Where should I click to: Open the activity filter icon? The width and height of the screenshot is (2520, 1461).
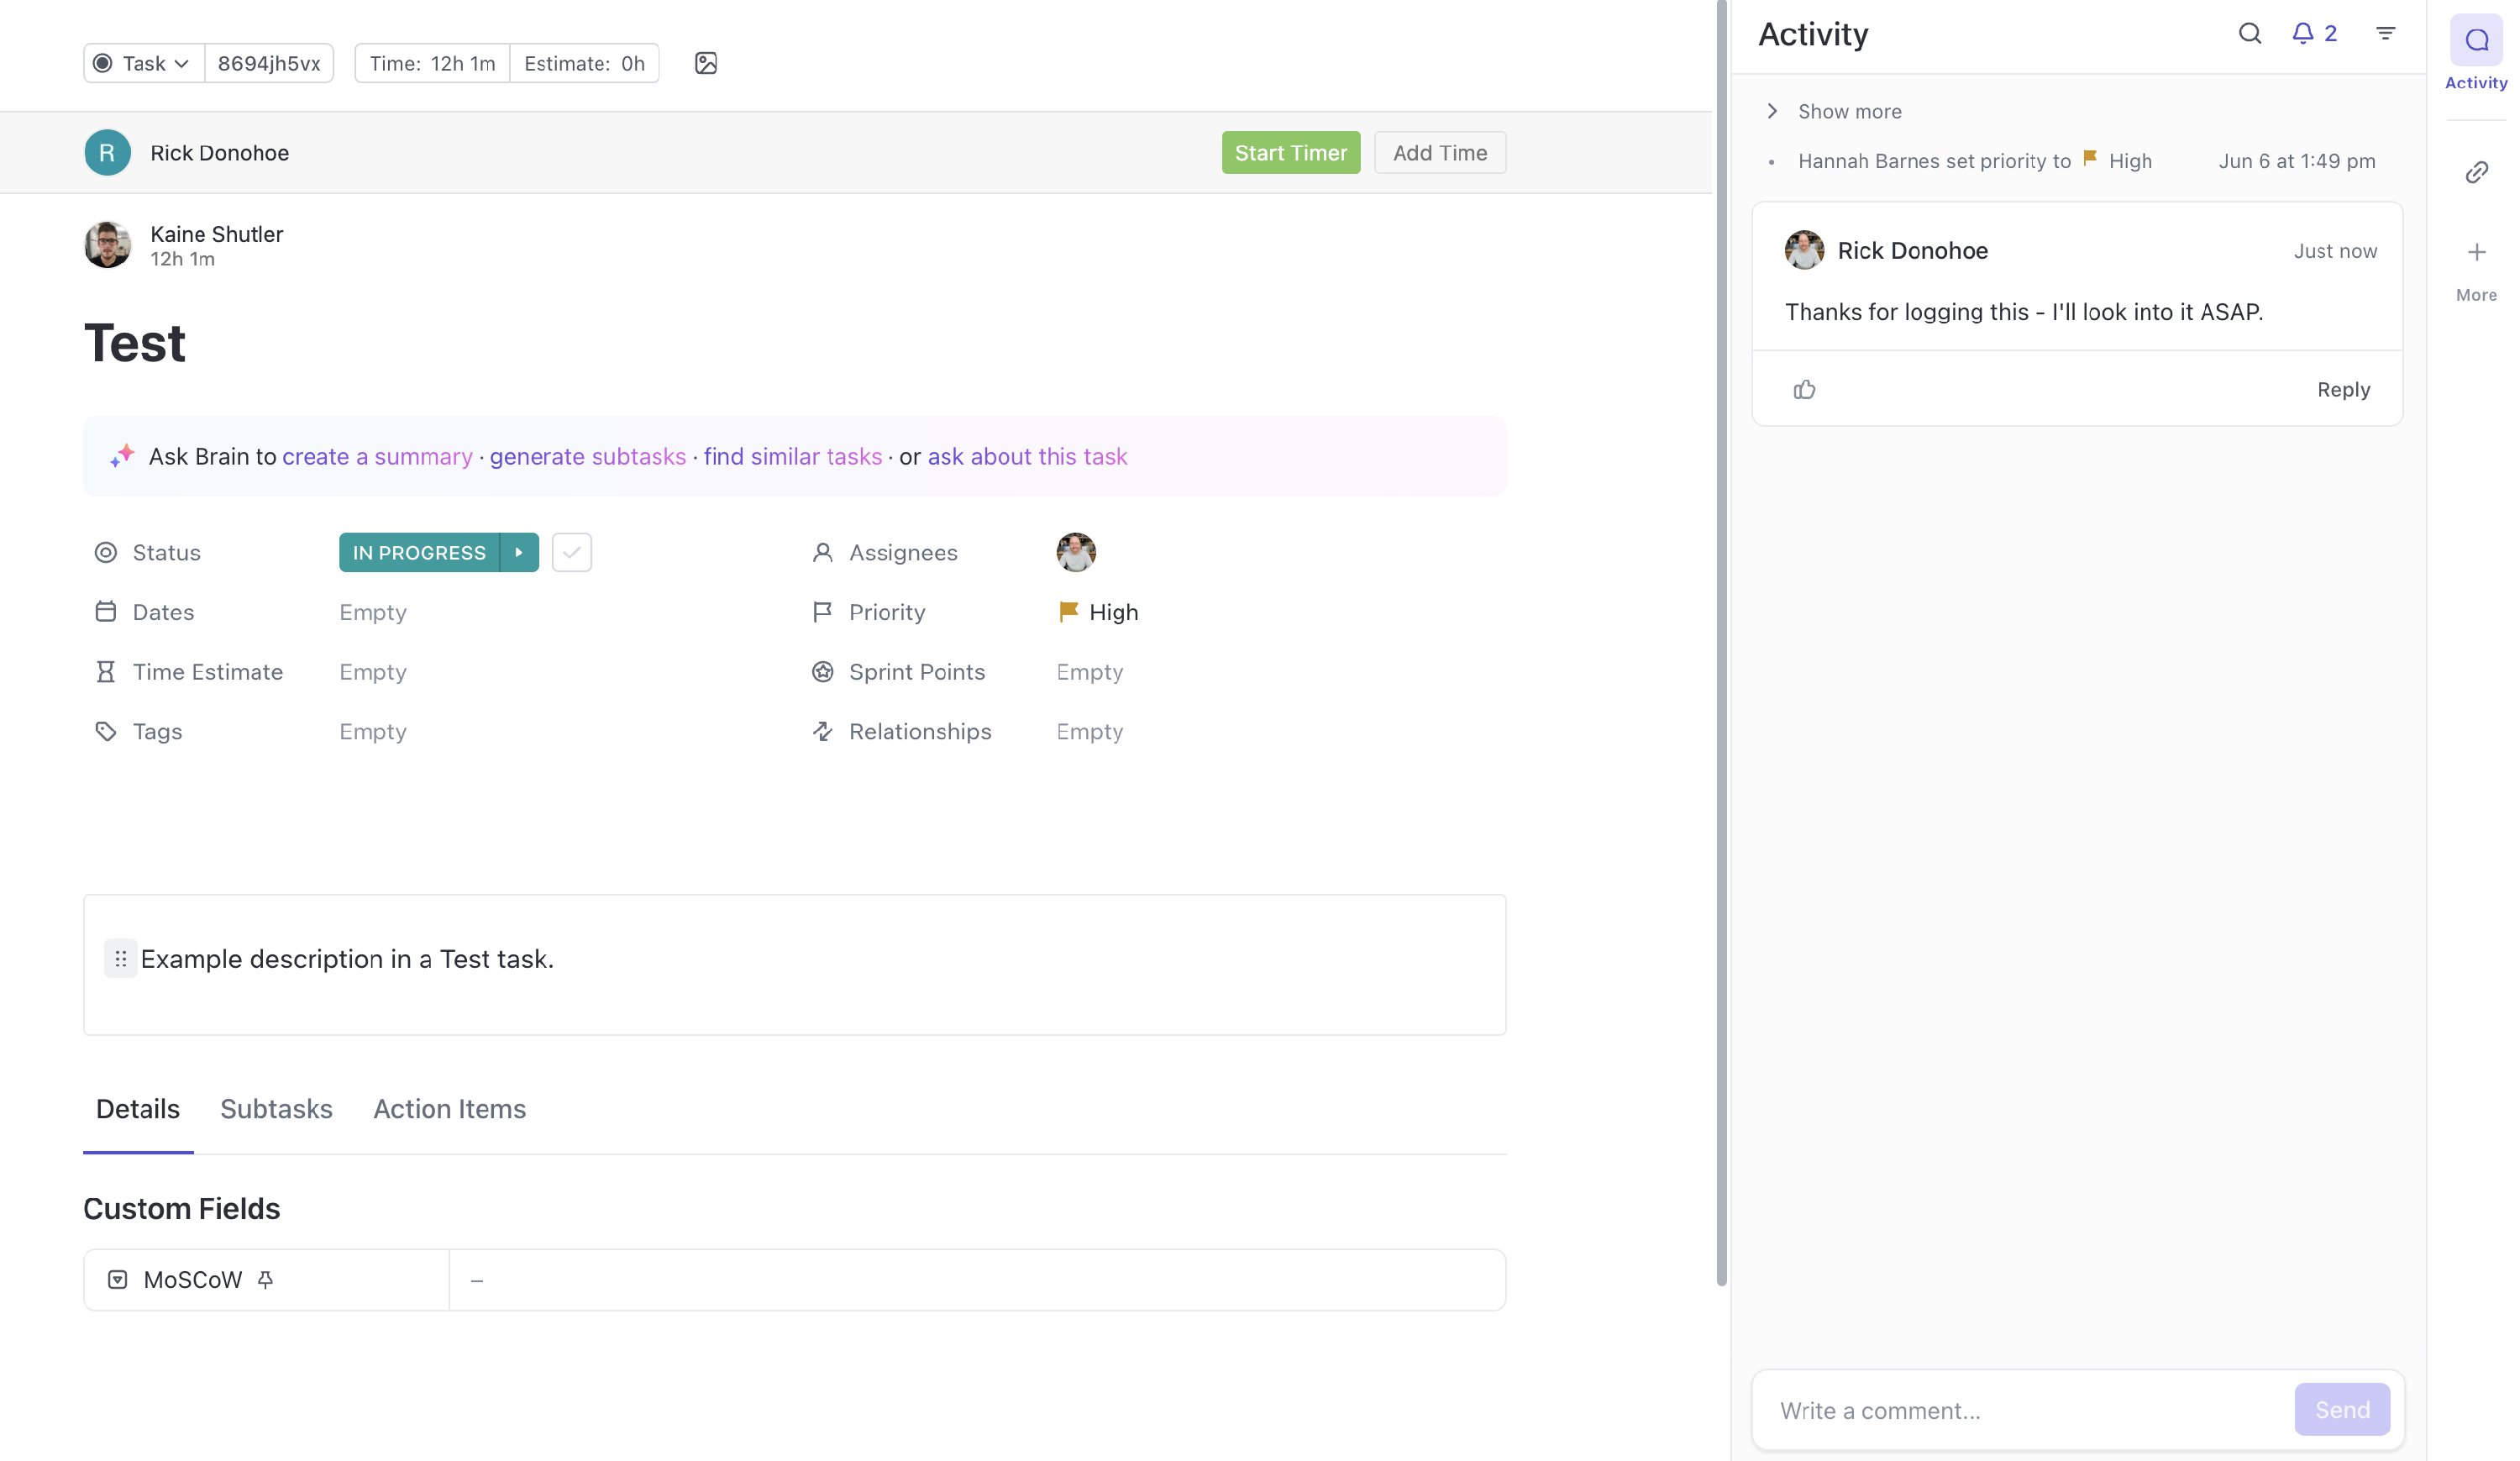[2385, 34]
